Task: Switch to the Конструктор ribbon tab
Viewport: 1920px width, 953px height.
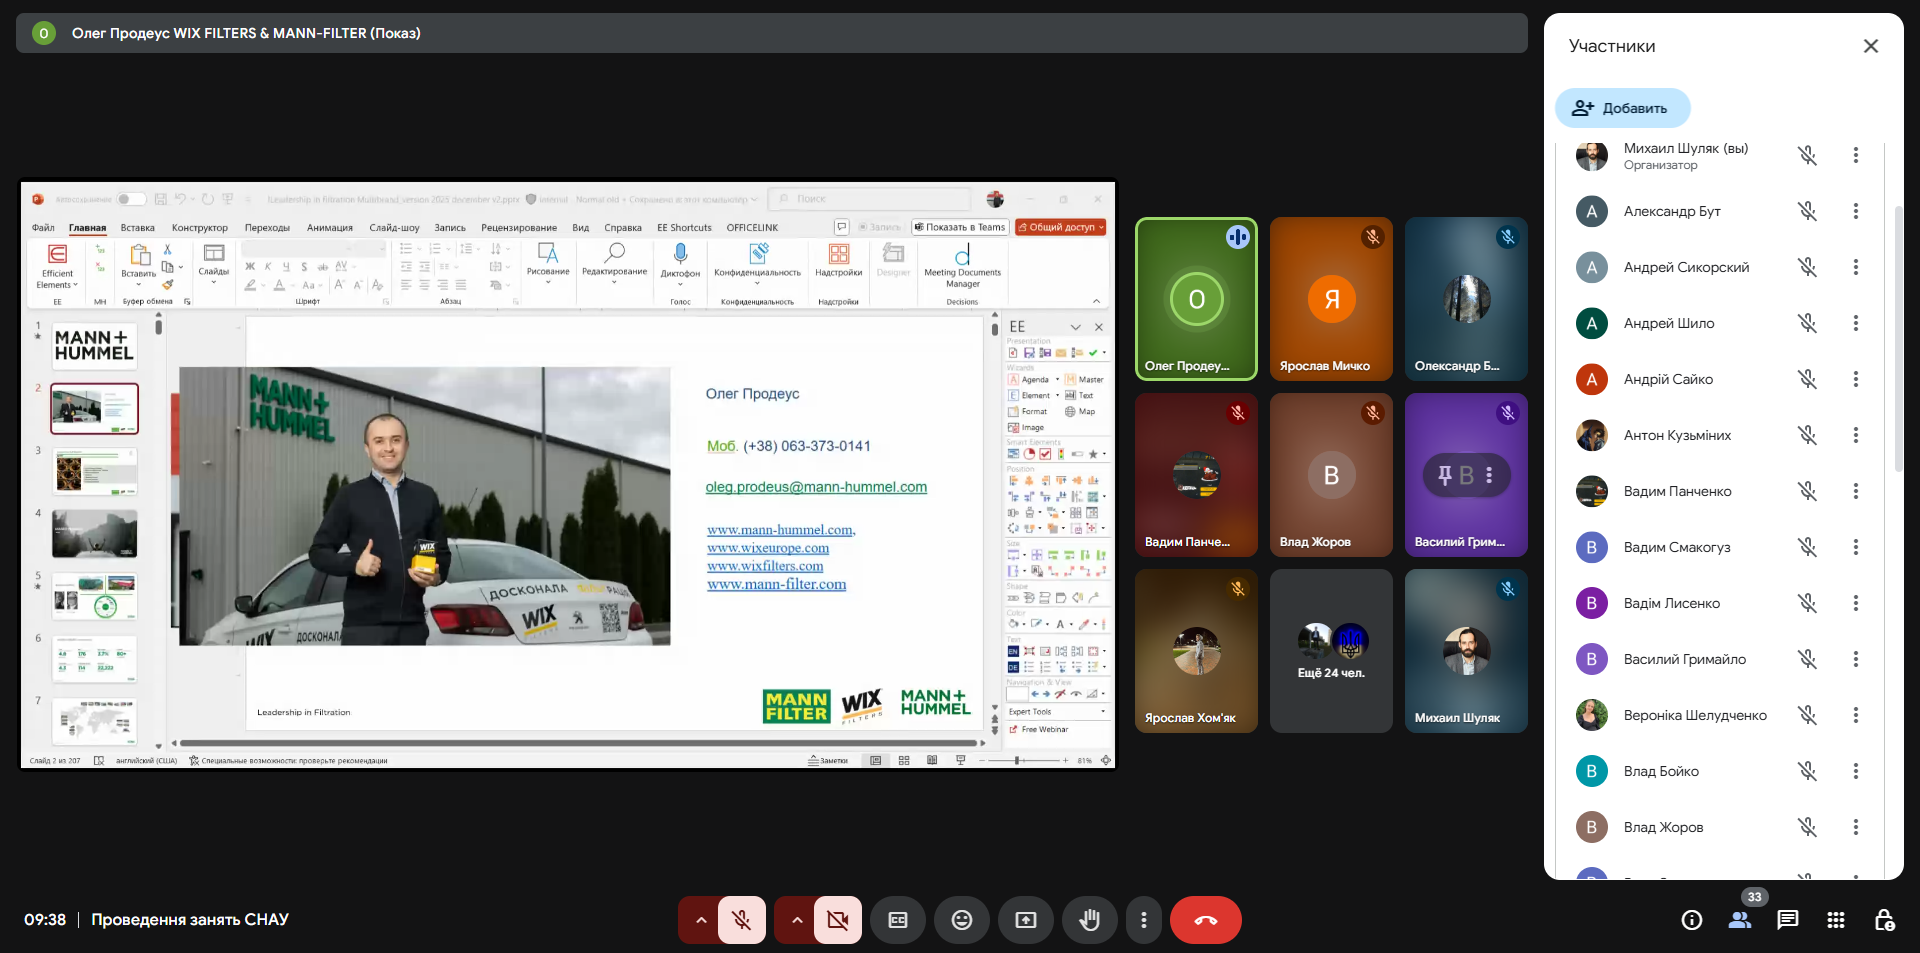Action: click(200, 228)
